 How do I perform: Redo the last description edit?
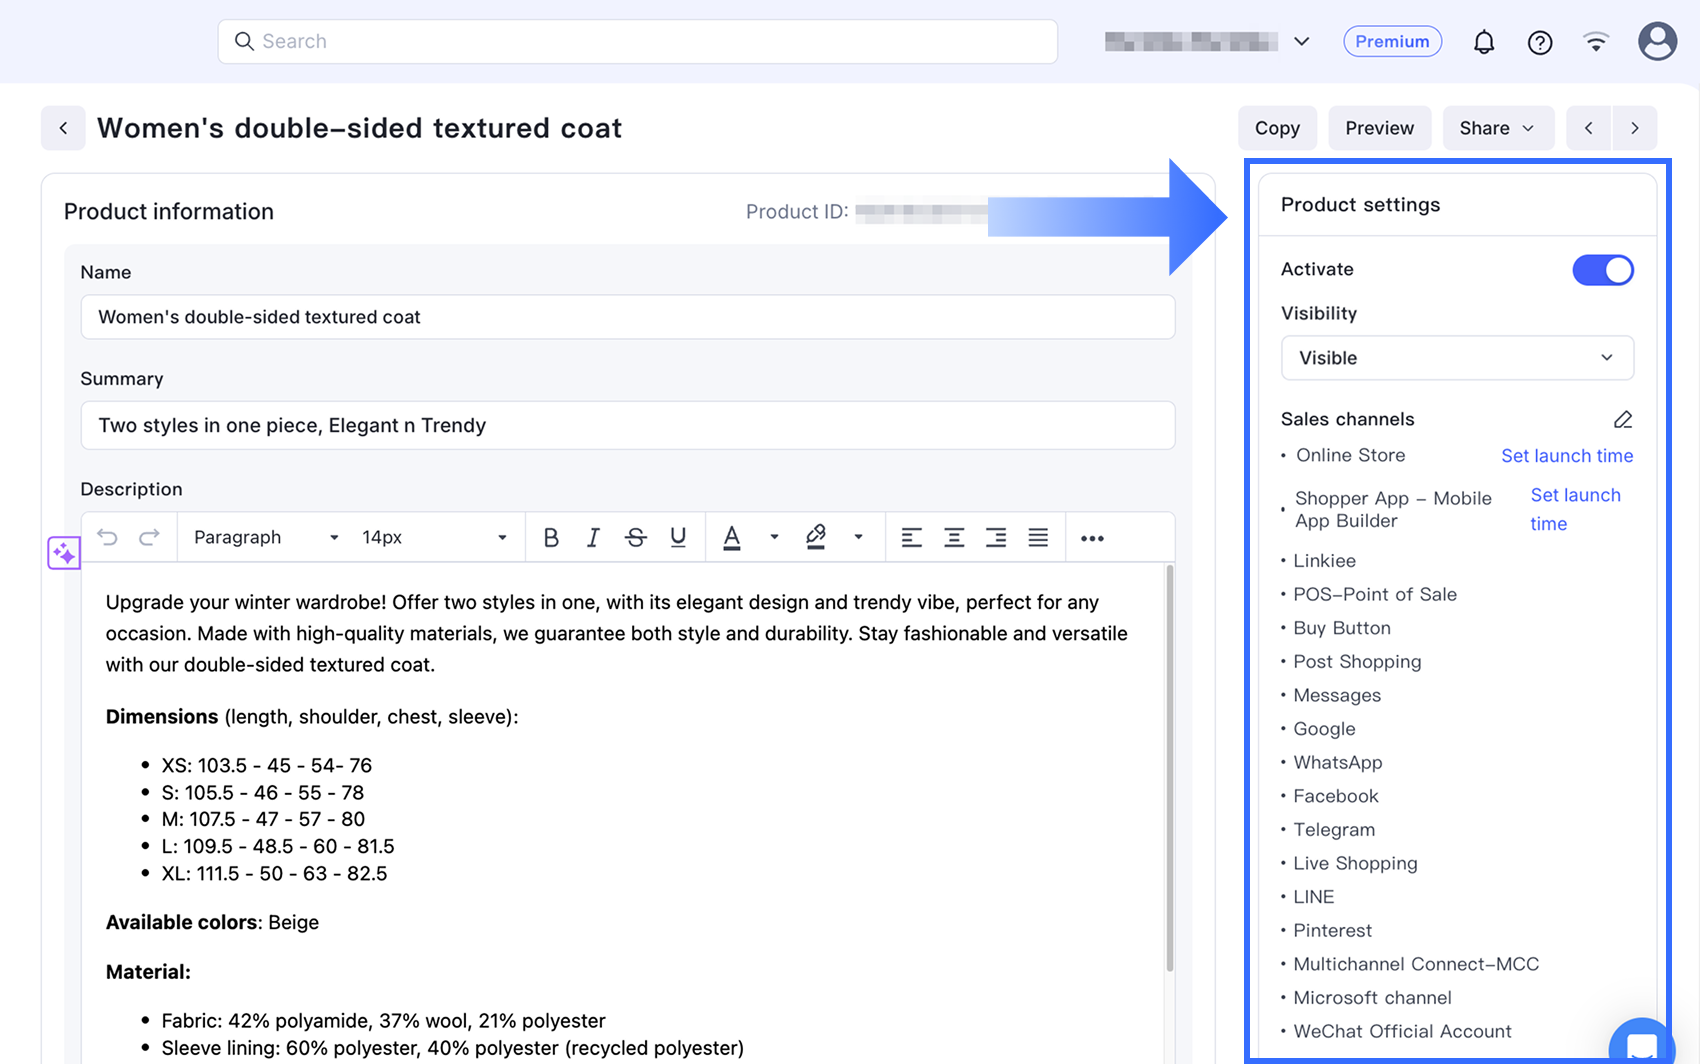pyautogui.click(x=149, y=537)
